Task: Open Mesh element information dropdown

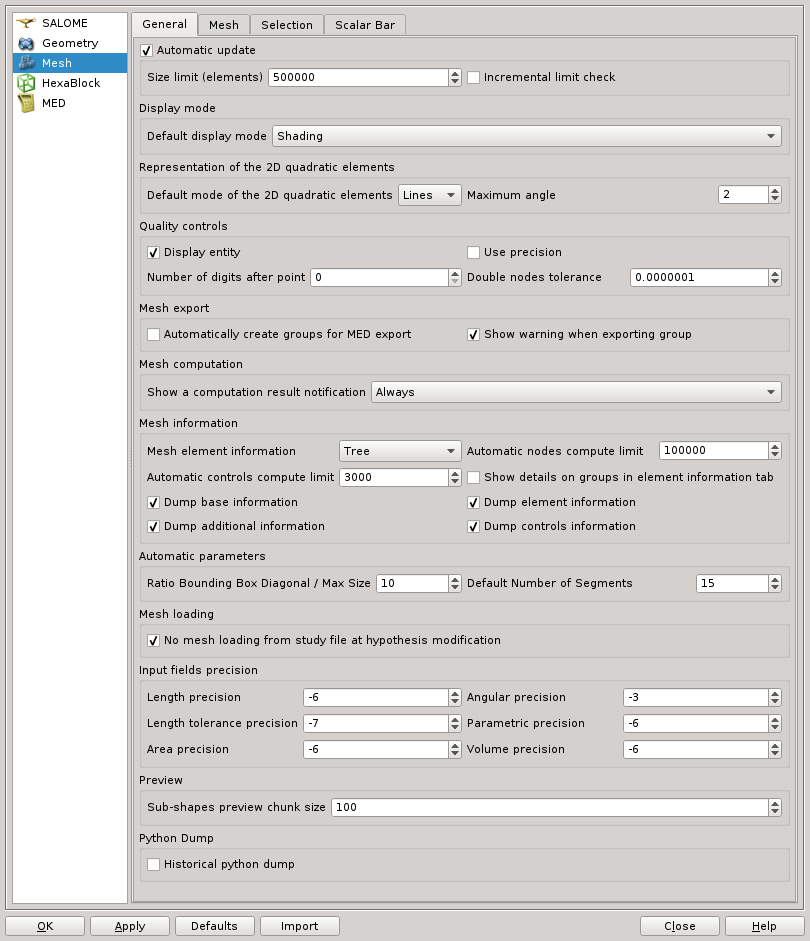Action: tap(400, 451)
